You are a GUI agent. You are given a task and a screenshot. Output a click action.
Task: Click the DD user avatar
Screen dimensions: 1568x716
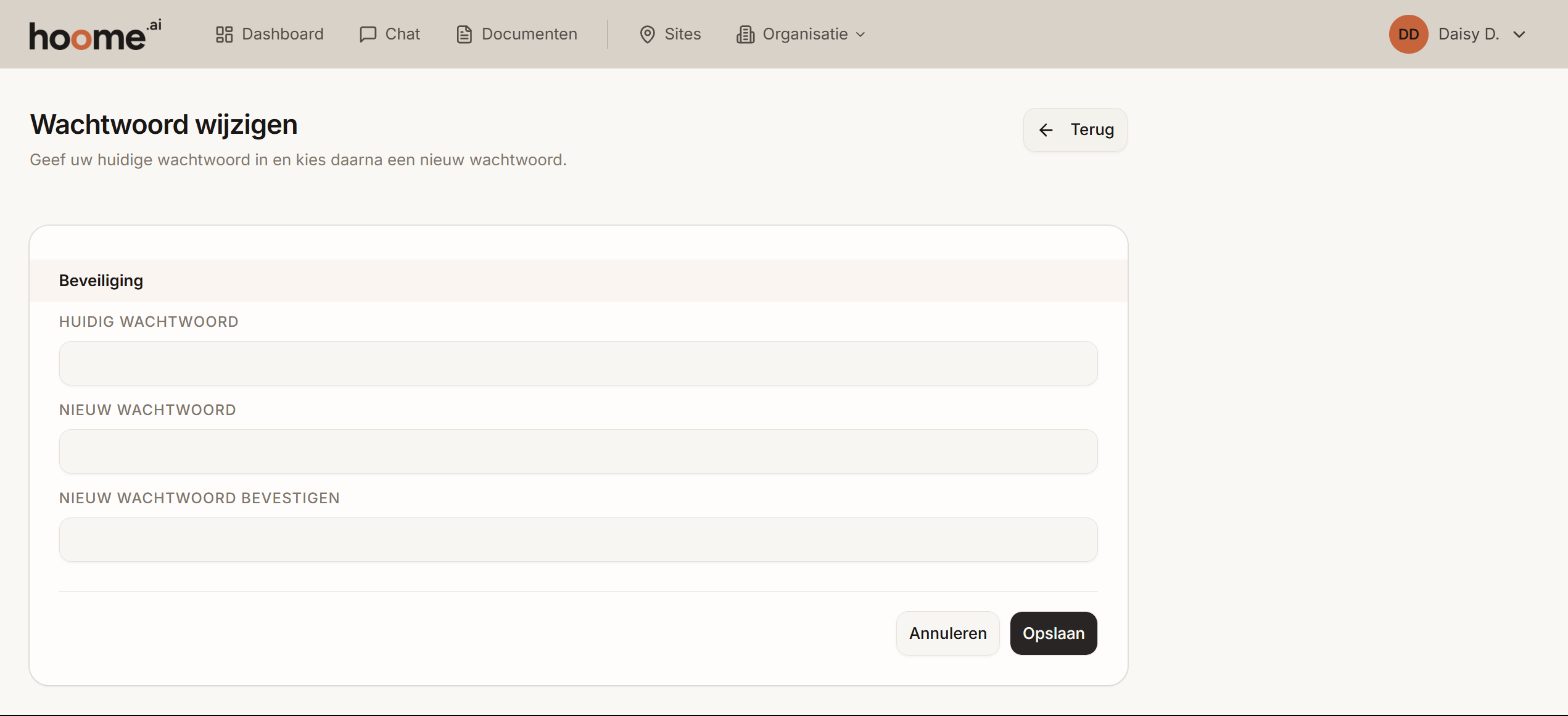(x=1408, y=34)
